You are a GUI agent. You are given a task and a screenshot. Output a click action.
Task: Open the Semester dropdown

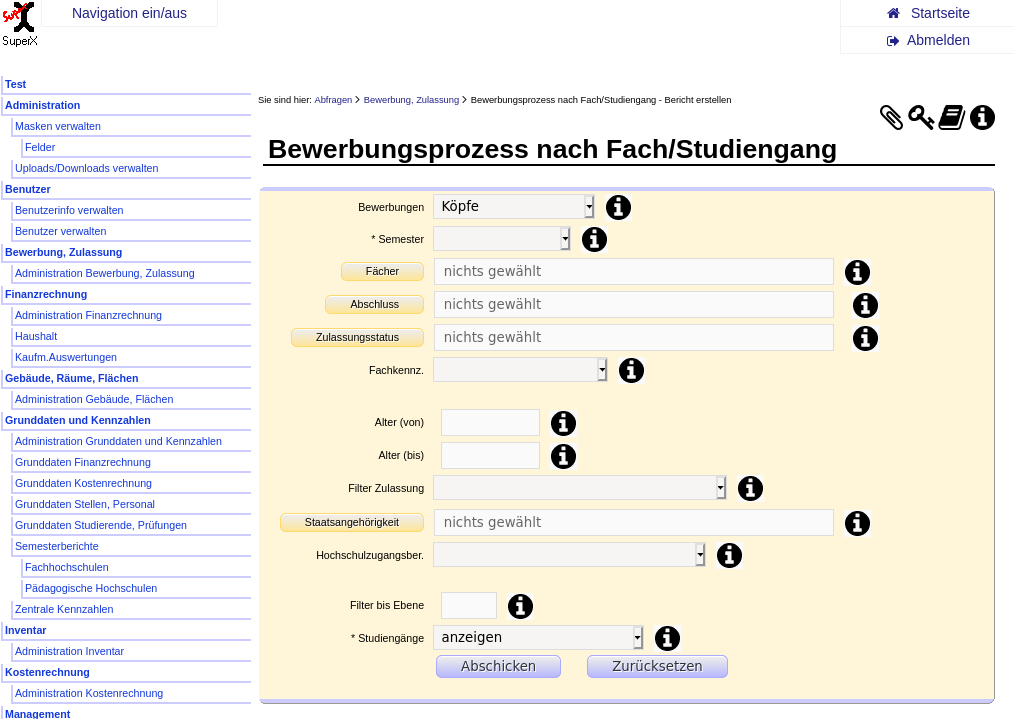501,239
